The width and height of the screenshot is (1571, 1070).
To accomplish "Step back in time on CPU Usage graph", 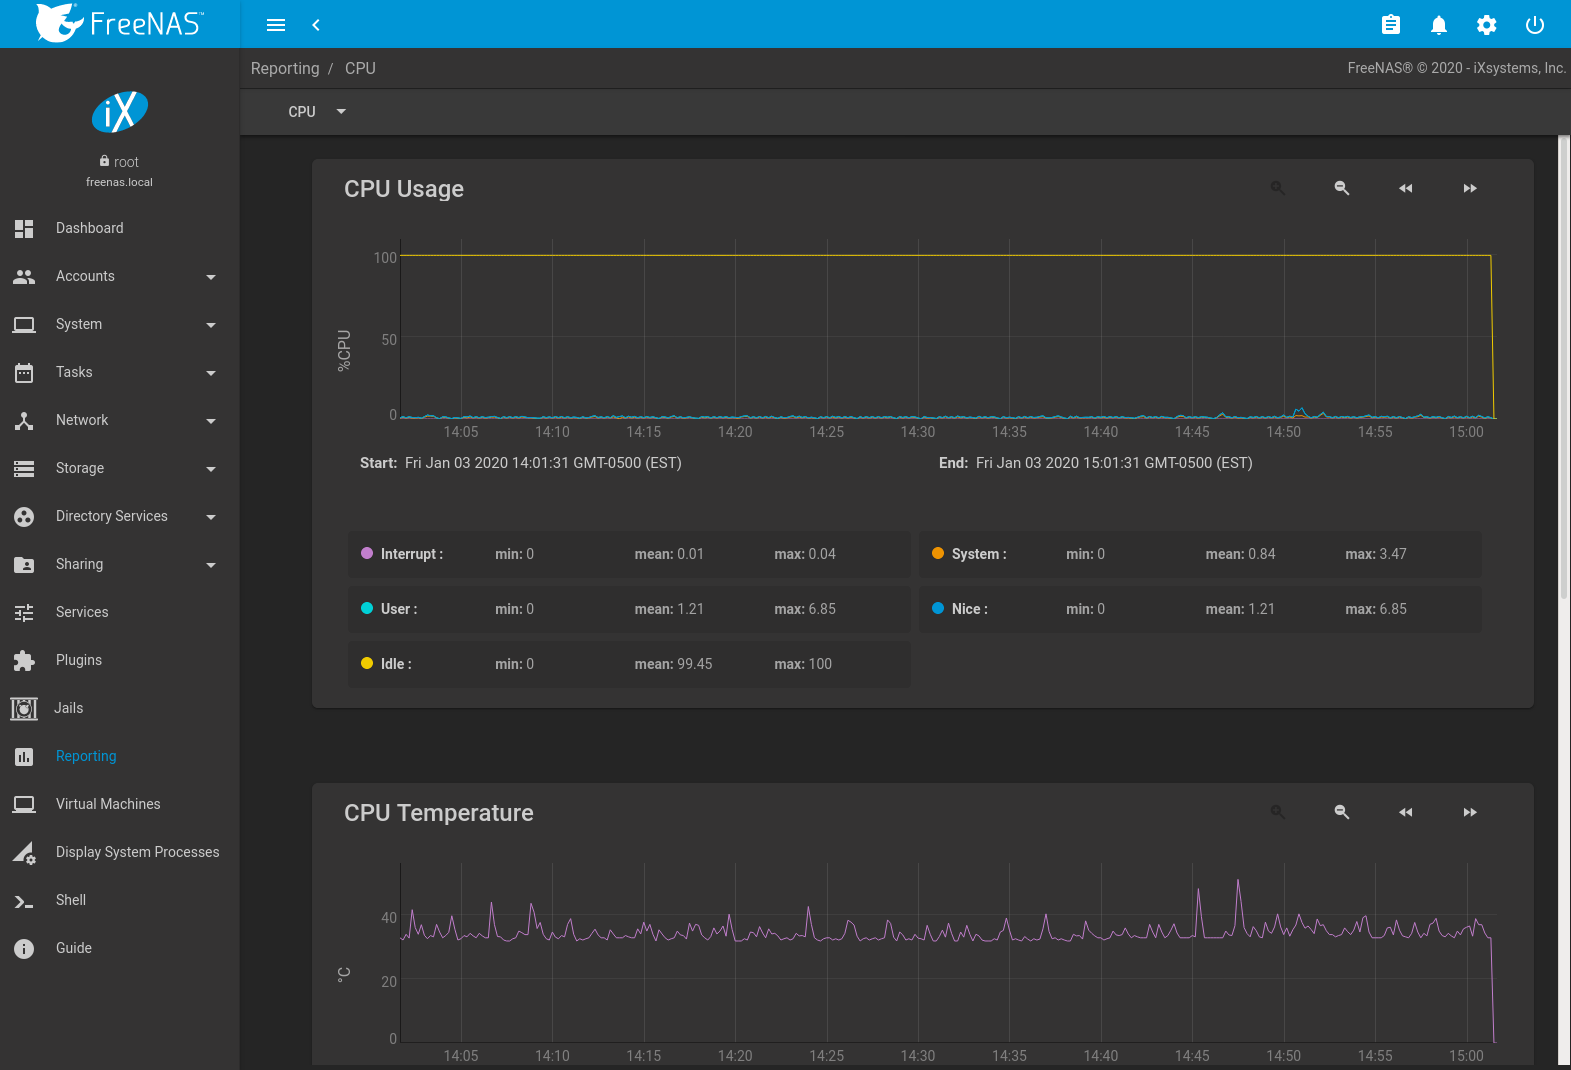I will click(1405, 188).
